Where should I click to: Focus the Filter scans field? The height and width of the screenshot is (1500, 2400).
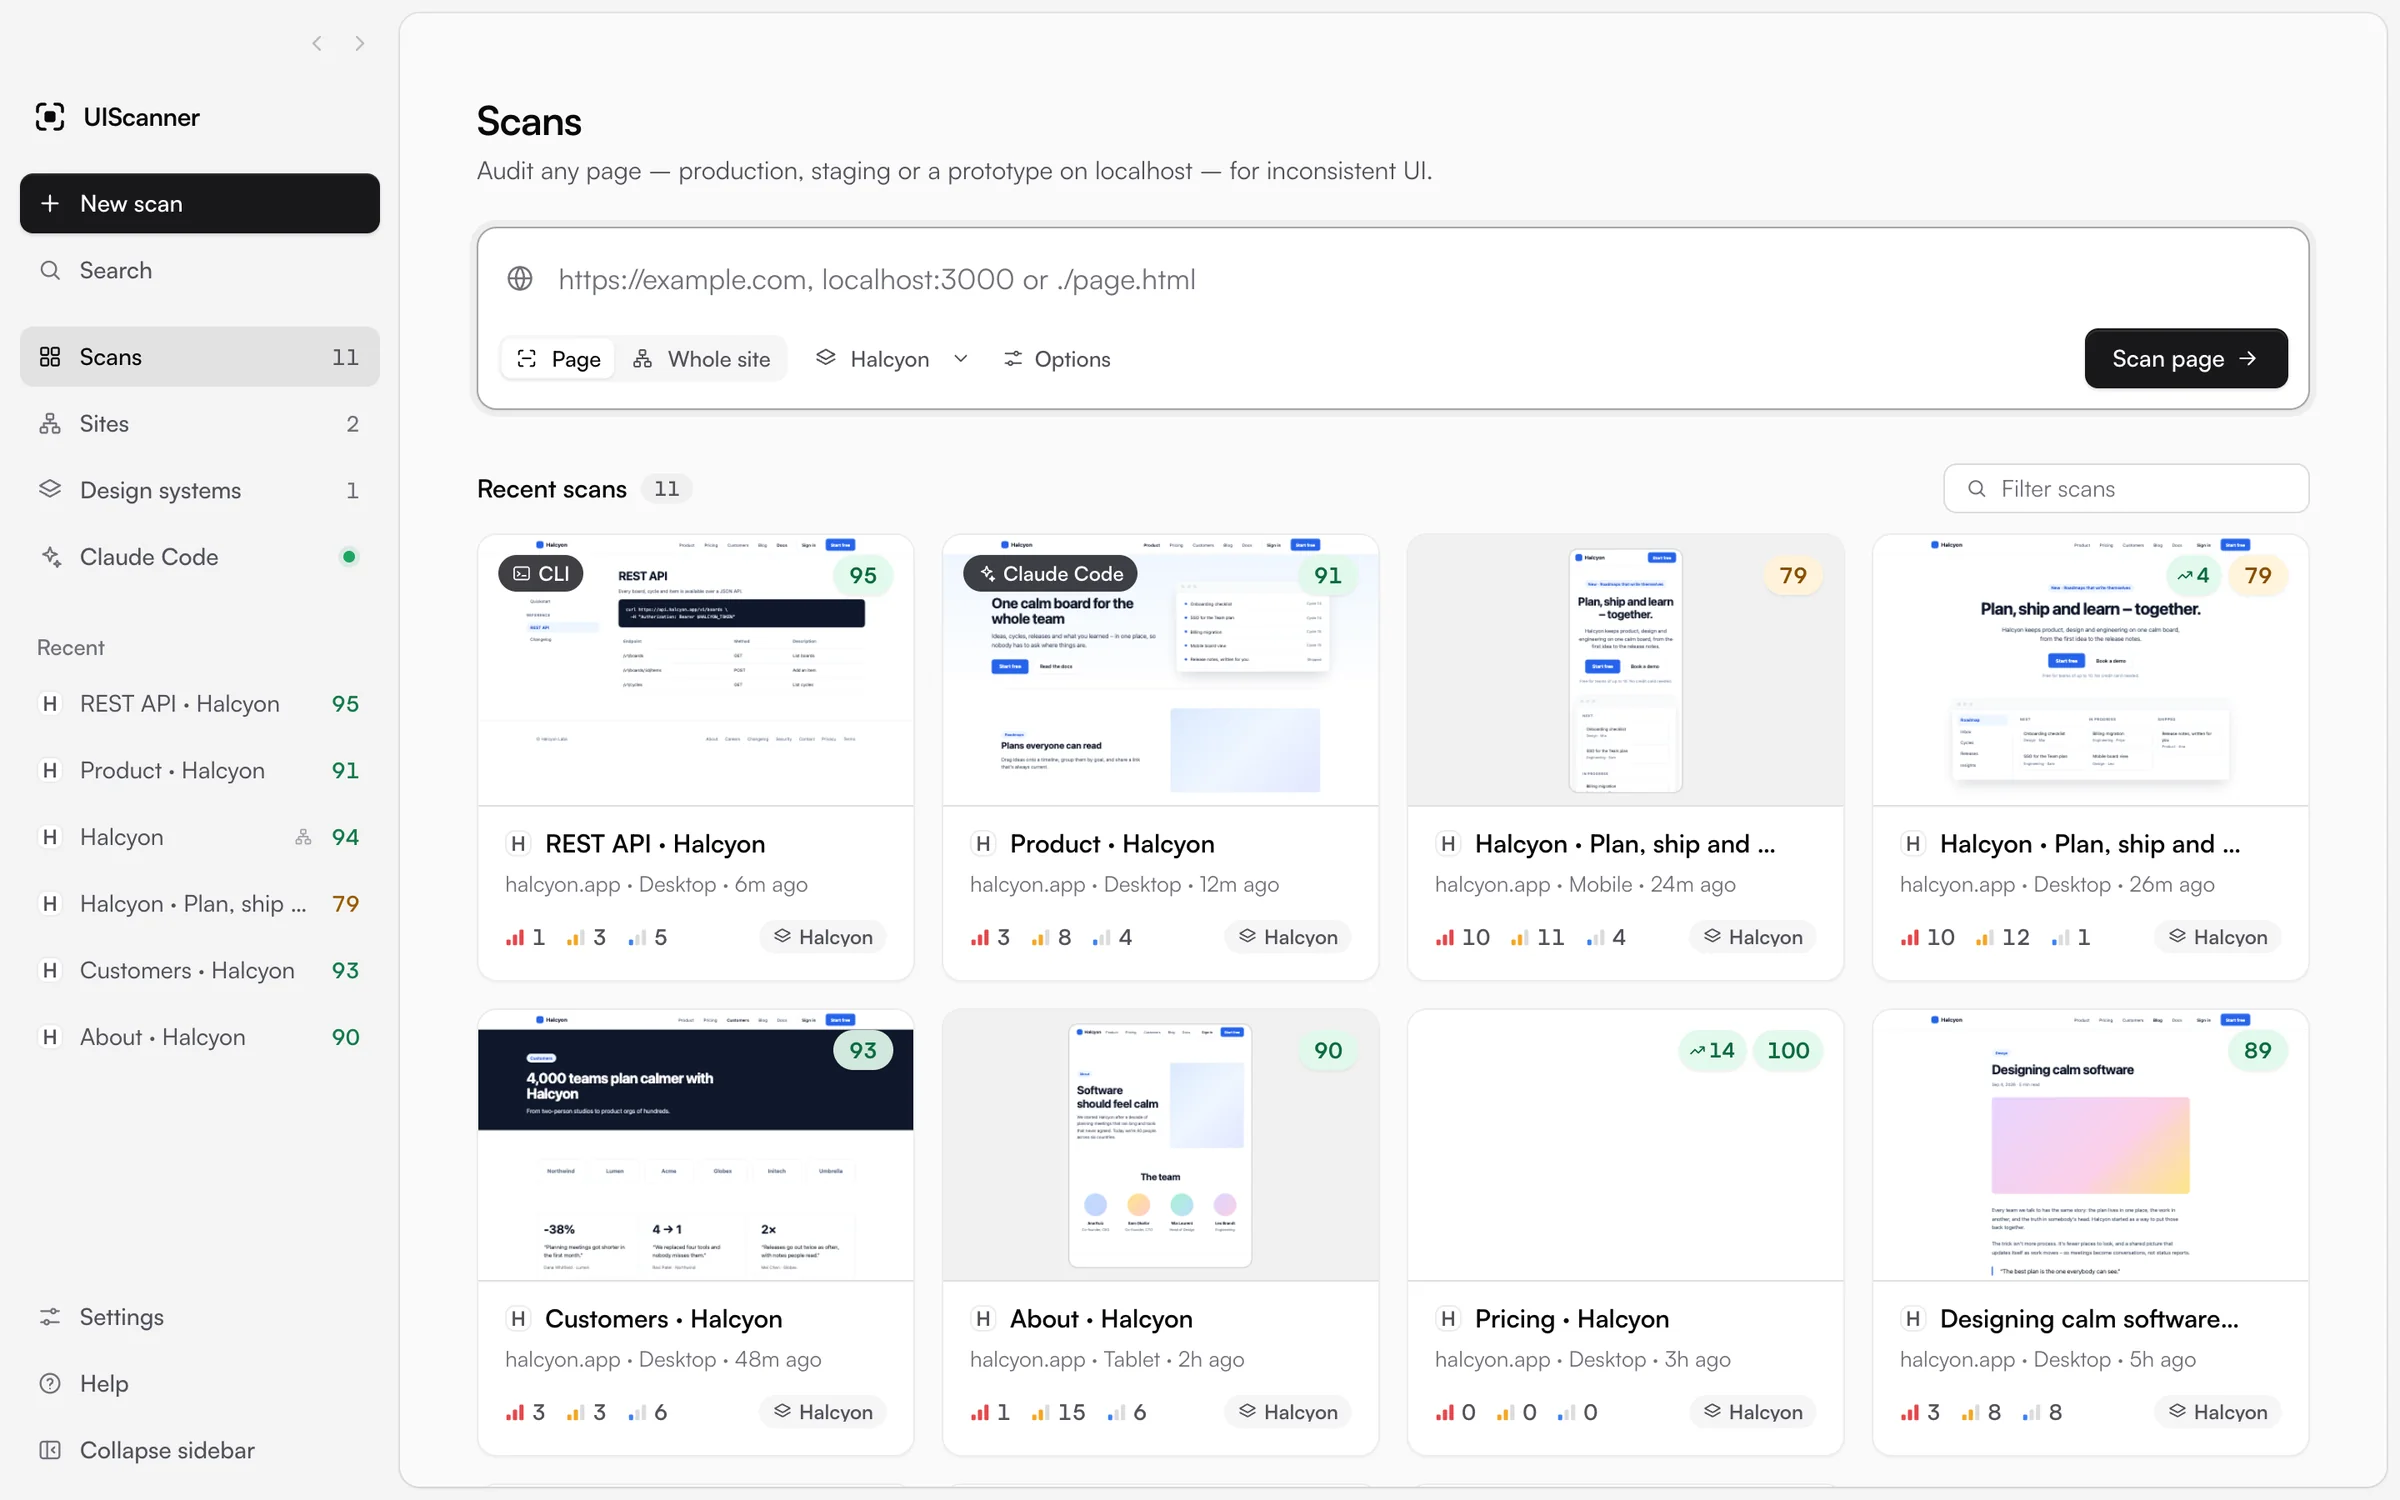click(2126, 489)
